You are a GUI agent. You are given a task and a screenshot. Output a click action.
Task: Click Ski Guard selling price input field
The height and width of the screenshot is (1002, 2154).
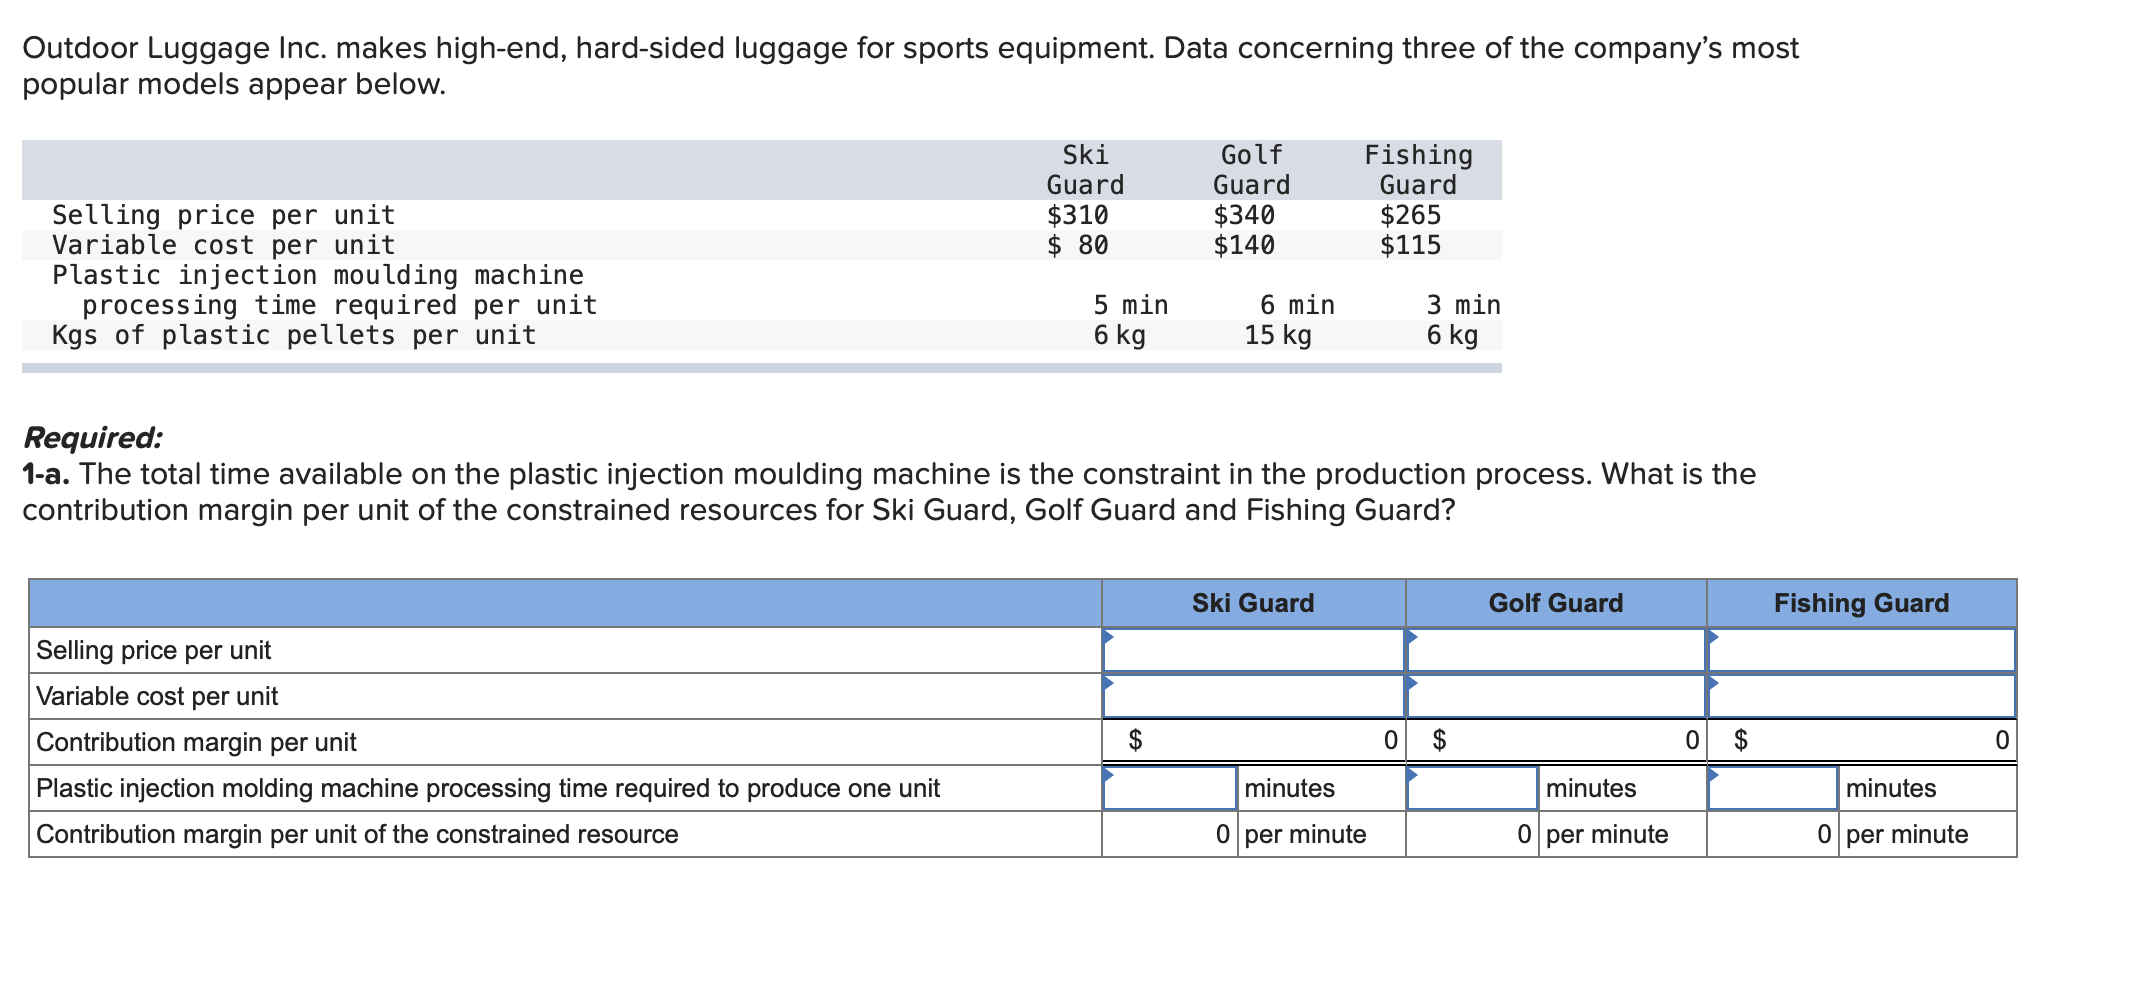click(1254, 650)
